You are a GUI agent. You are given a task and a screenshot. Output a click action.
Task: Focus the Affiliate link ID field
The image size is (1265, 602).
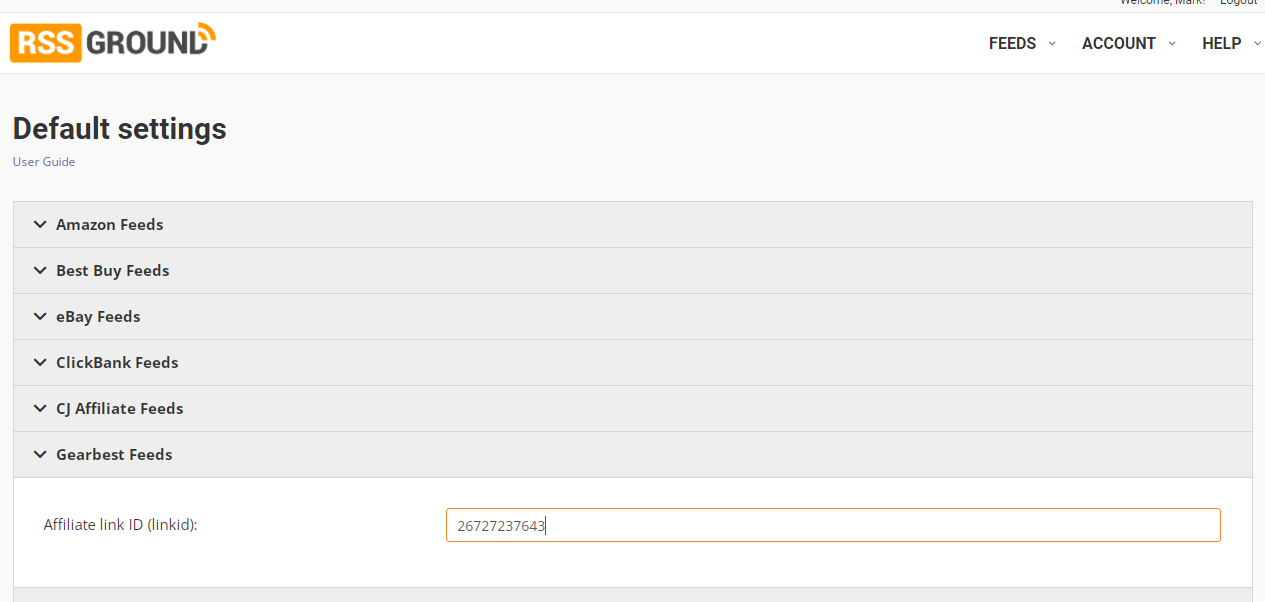(832, 526)
